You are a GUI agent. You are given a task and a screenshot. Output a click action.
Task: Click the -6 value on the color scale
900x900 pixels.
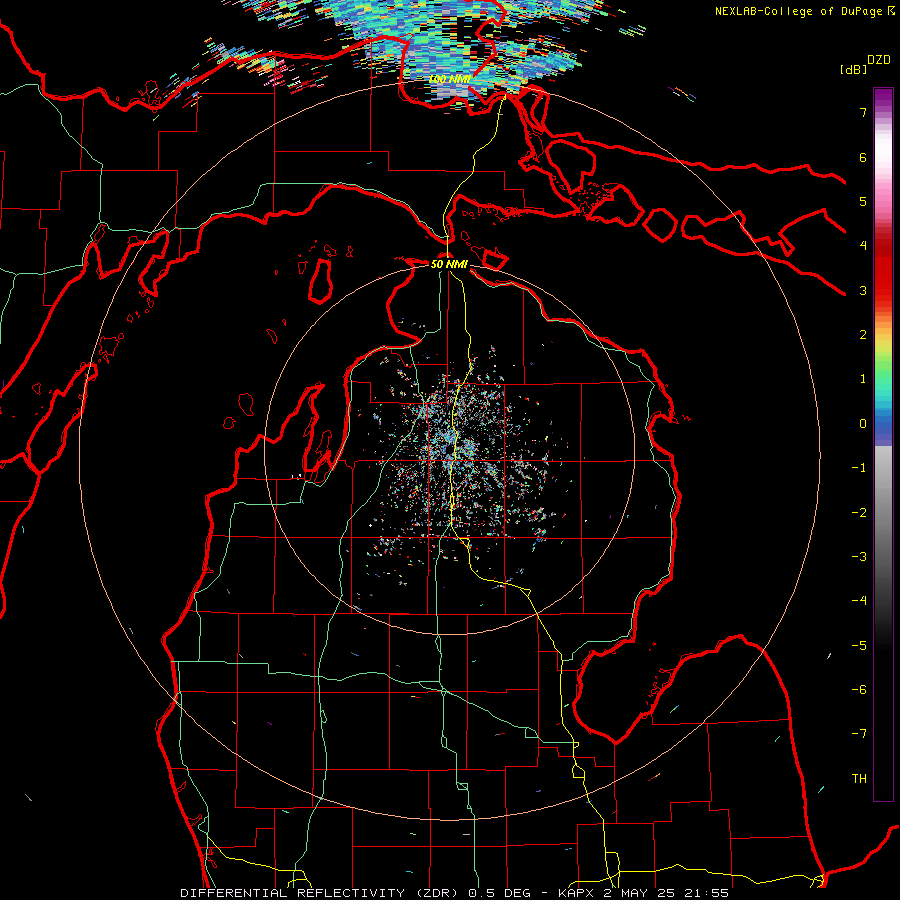(x=859, y=690)
